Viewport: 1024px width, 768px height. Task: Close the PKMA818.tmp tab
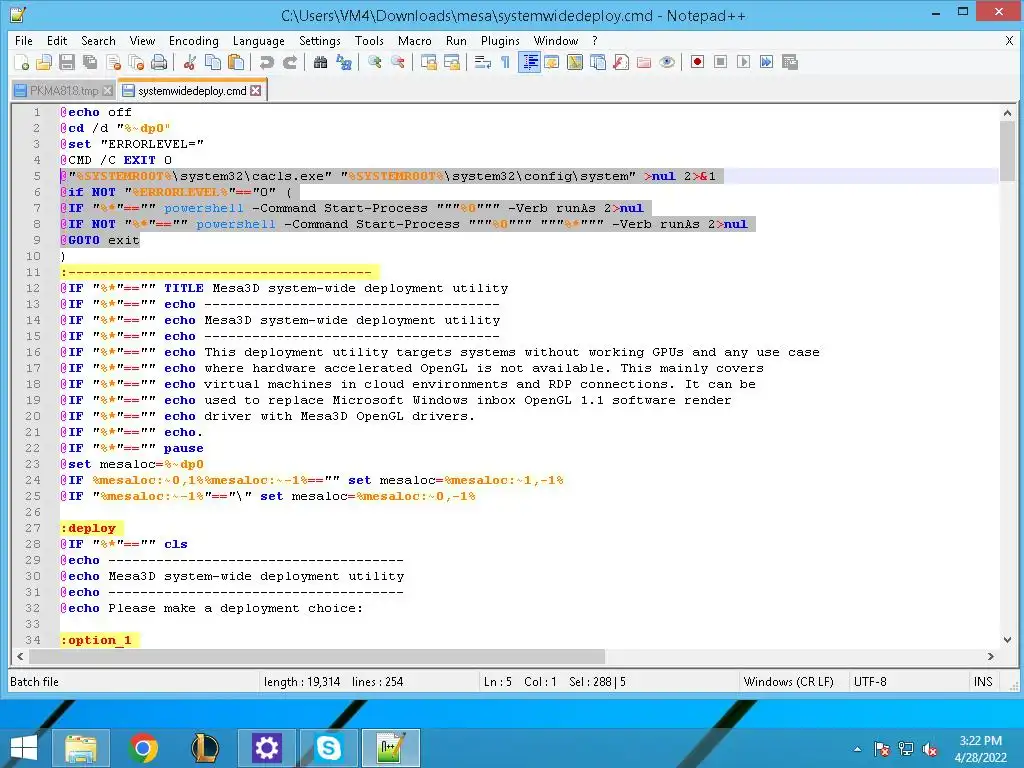point(108,91)
